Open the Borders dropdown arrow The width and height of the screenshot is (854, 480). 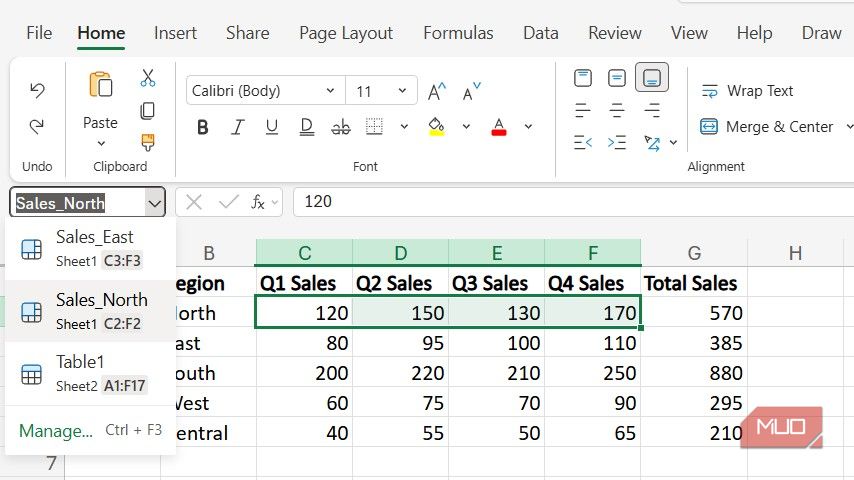tap(404, 126)
